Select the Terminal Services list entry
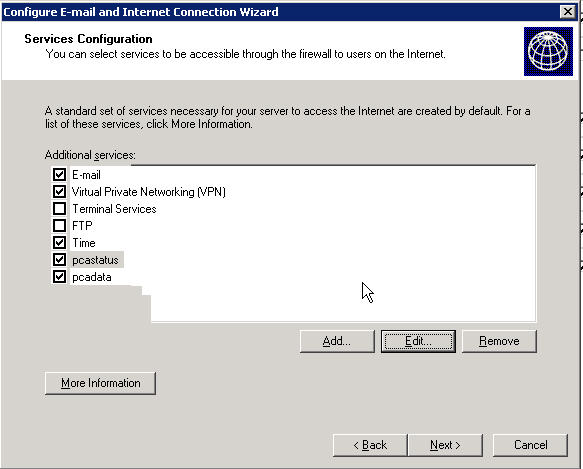Viewport: 583px width, 469px height. (x=114, y=209)
